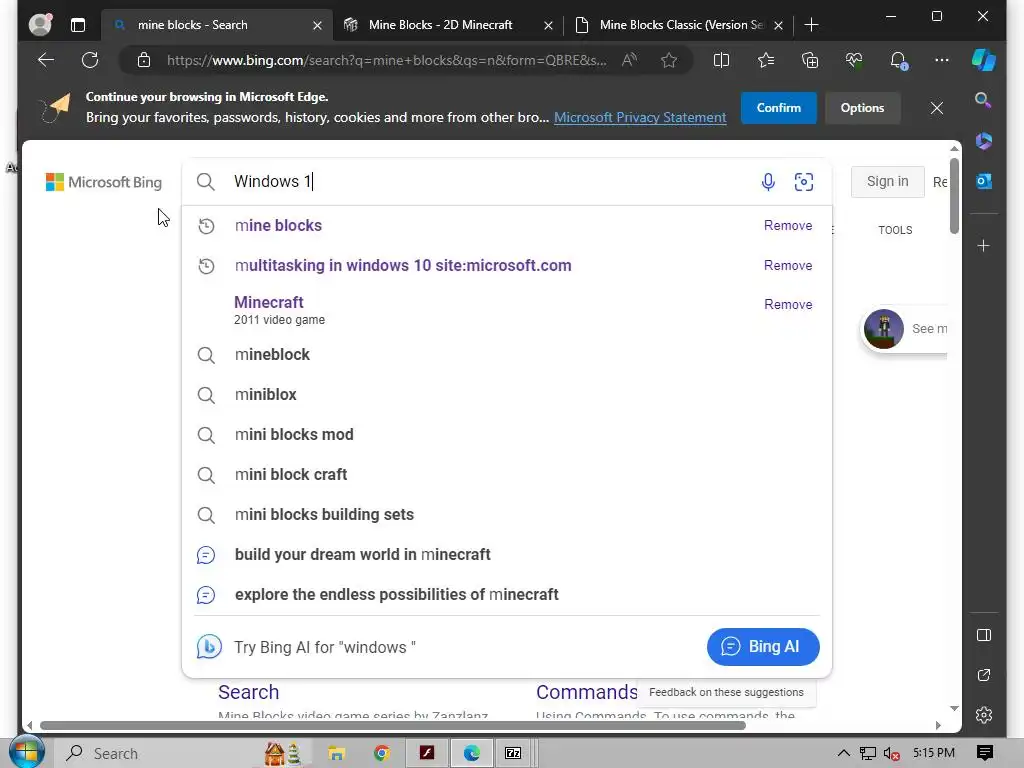Click the address bar URL
Viewport: 1024px width, 768px height.
pyautogui.click(x=386, y=60)
